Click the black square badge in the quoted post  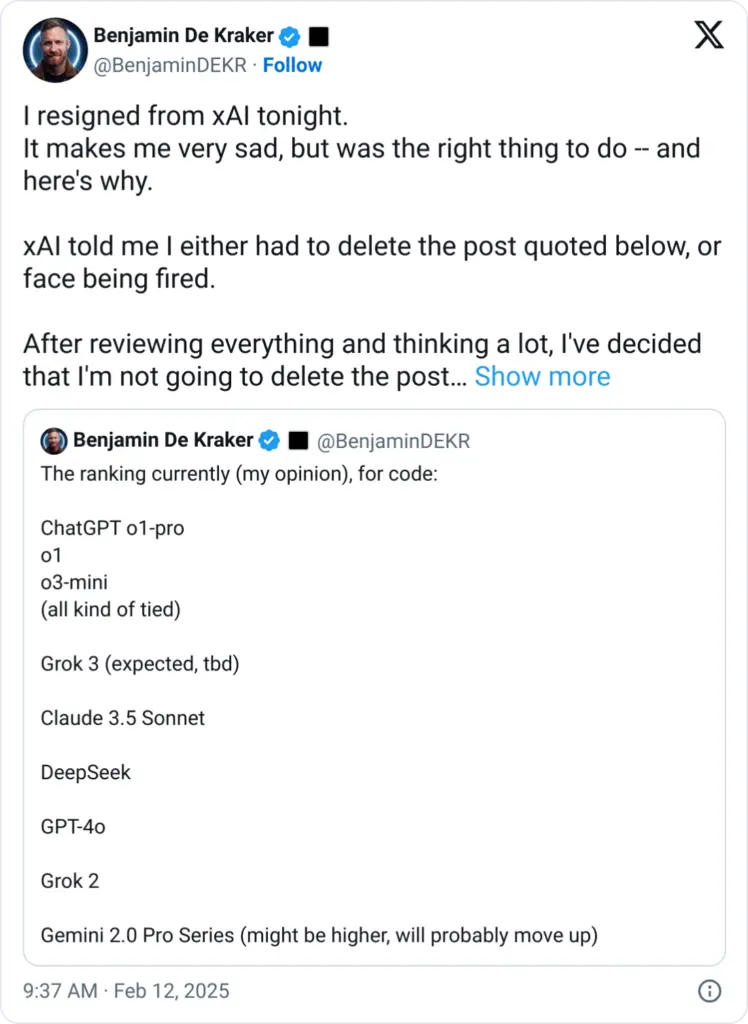(297, 441)
